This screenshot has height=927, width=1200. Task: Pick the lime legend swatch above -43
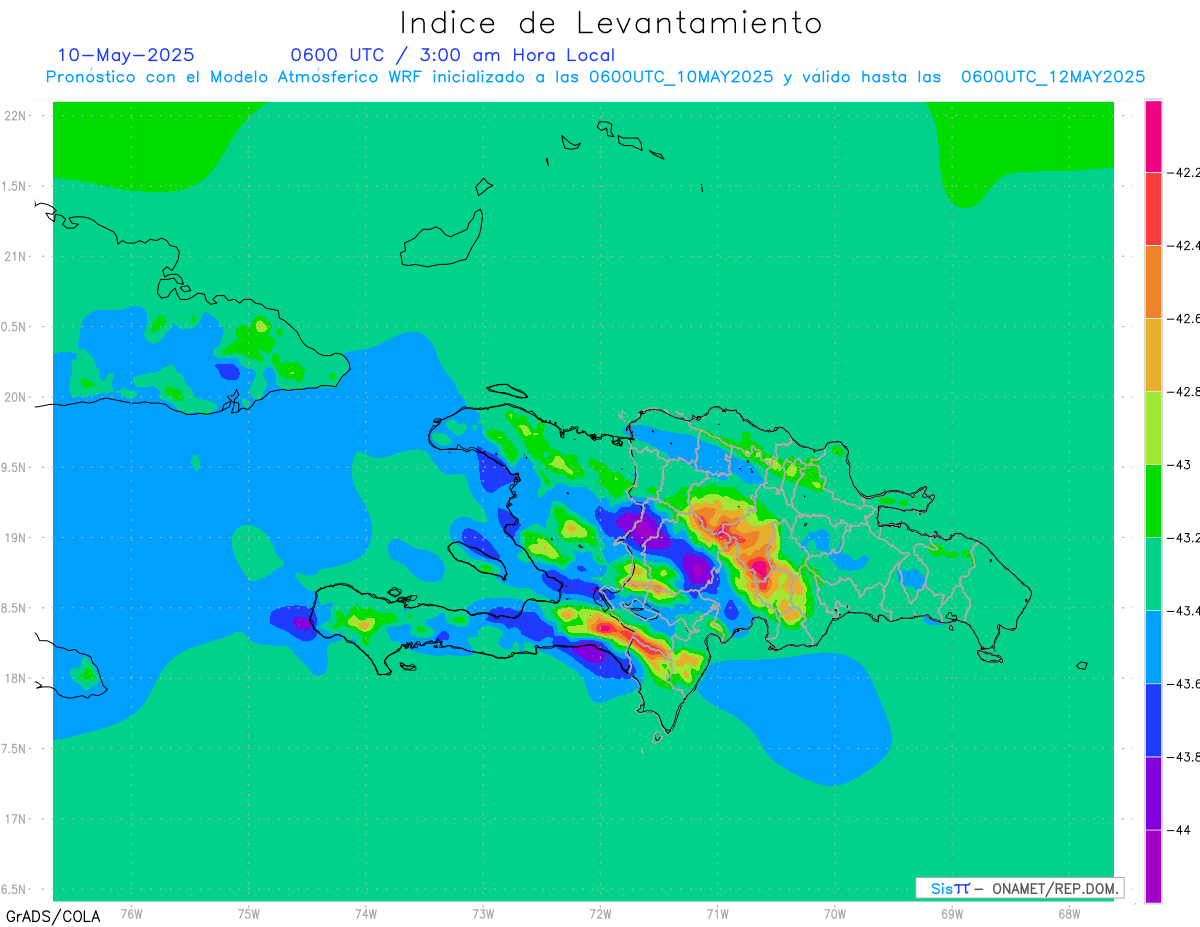[1153, 428]
